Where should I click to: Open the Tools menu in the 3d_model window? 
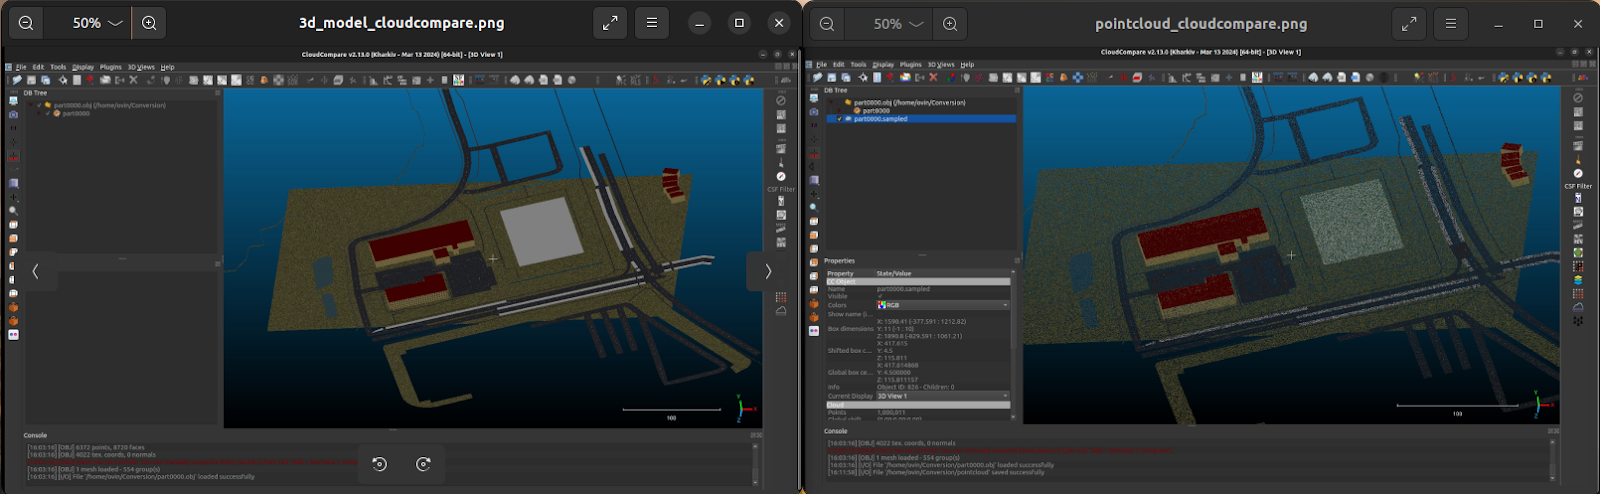coord(58,67)
